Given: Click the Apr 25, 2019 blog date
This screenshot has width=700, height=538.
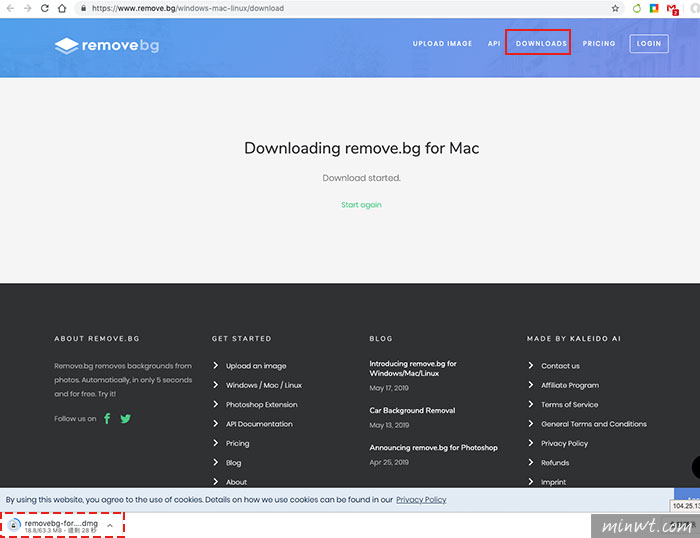Looking at the screenshot, I should (x=389, y=462).
